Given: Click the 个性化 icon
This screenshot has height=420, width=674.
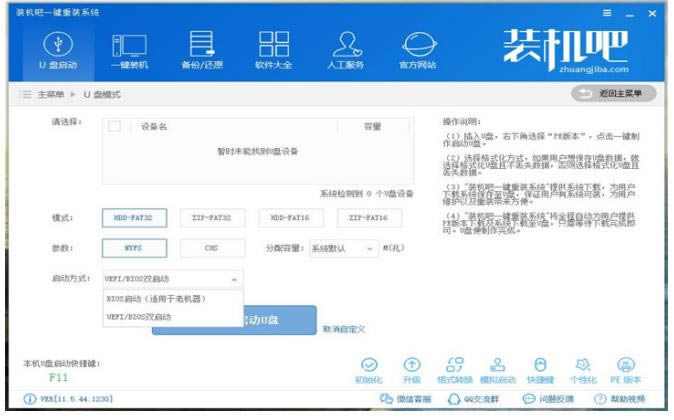Looking at the screenshot, I should coord(583,371).
